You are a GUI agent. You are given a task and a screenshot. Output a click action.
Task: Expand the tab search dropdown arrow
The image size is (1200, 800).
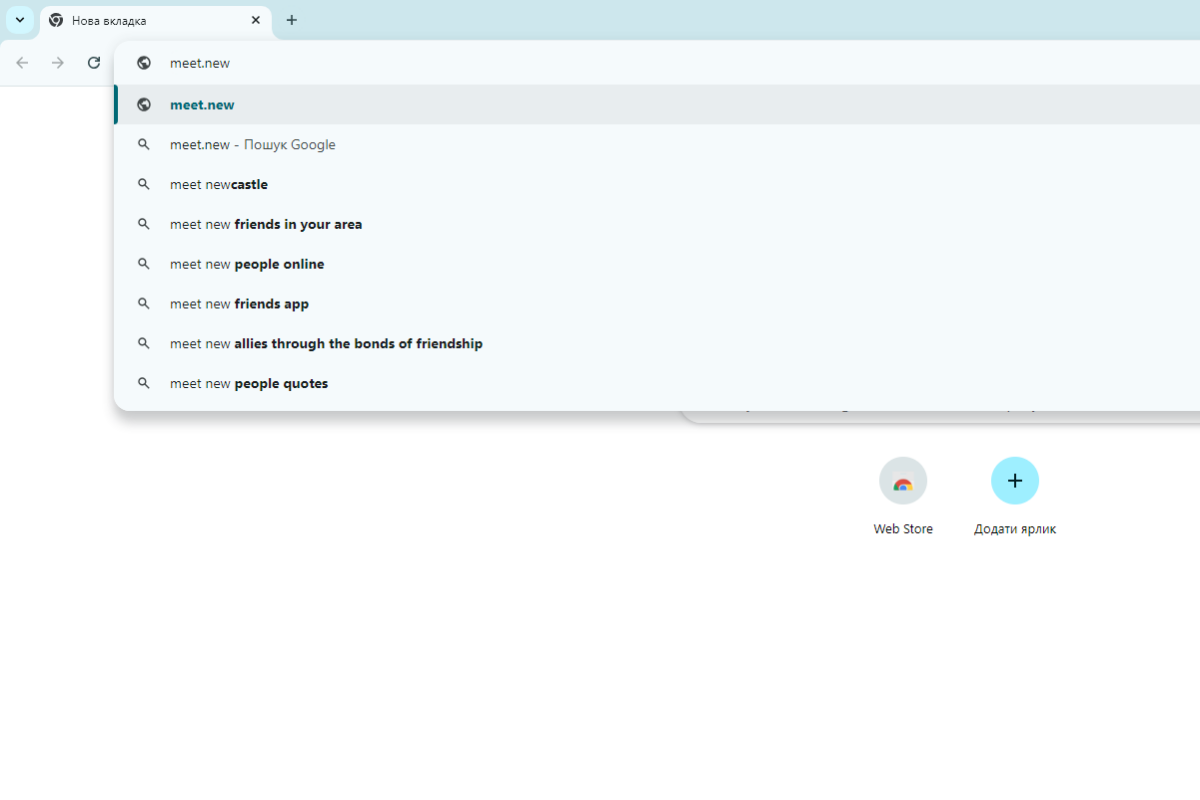[19, 20]
